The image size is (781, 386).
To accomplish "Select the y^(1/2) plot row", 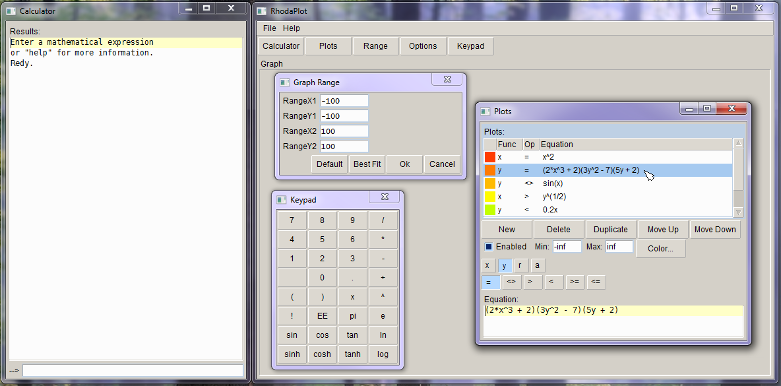I will click(608, 197).
